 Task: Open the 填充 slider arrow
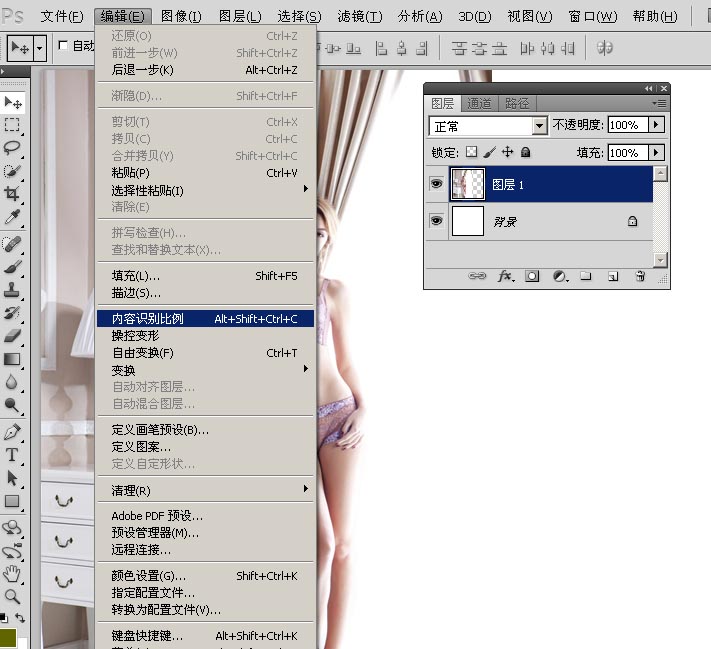point(656,152)
